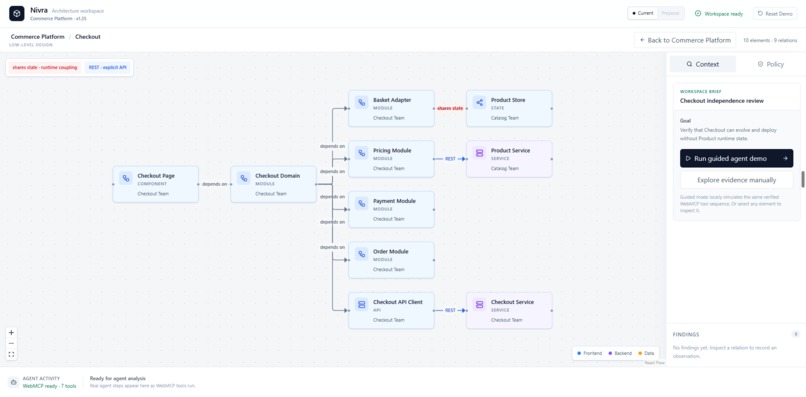Click the 'LOW-LEVEL DESIGN' label
The width and height of the screenshot is (806, 397).
(31, 45)
